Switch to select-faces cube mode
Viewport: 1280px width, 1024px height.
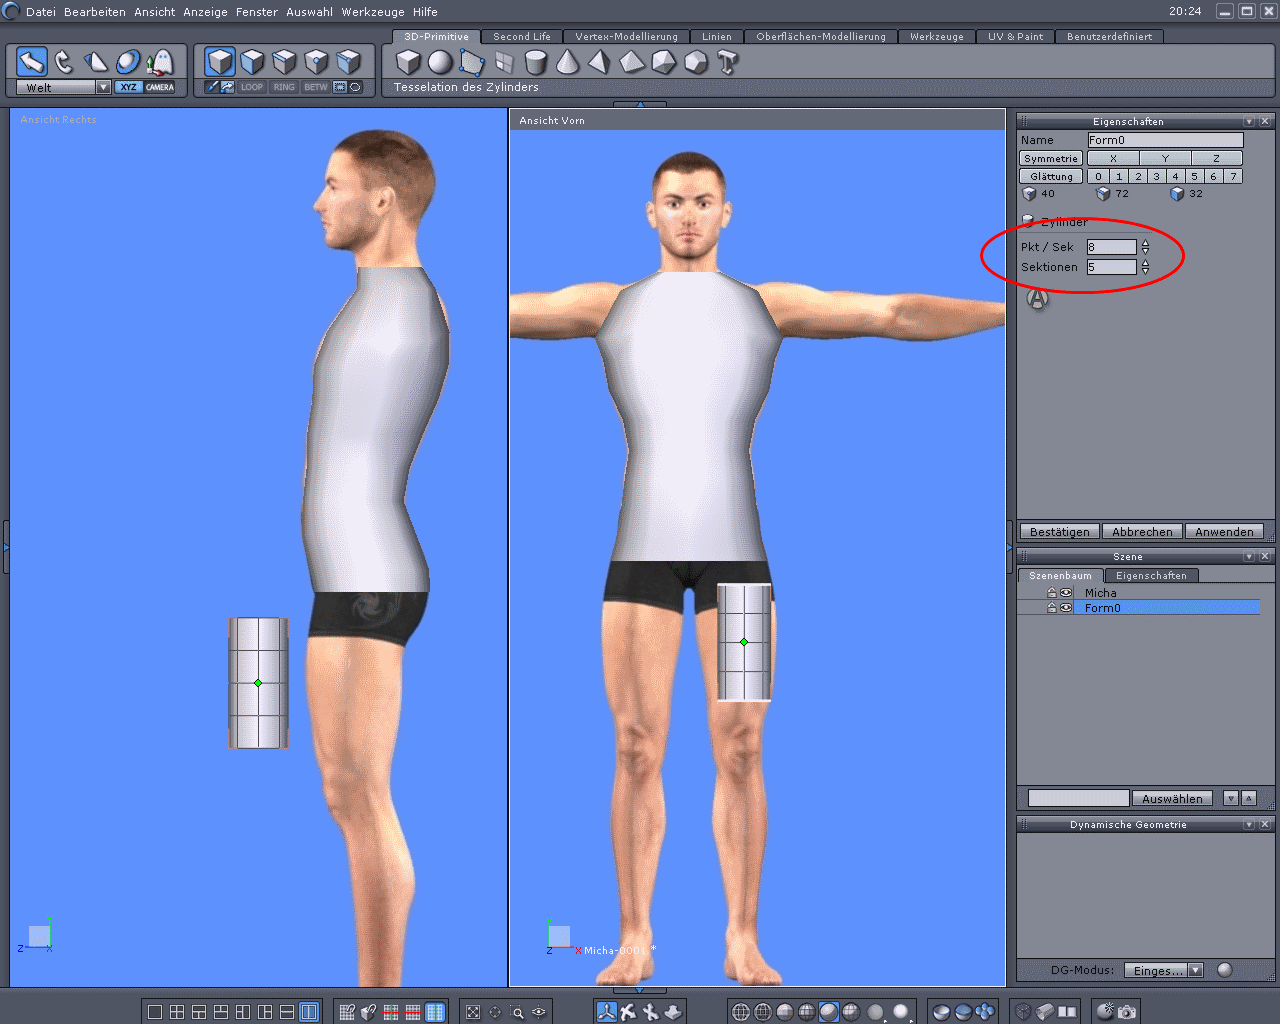[252, 62]
